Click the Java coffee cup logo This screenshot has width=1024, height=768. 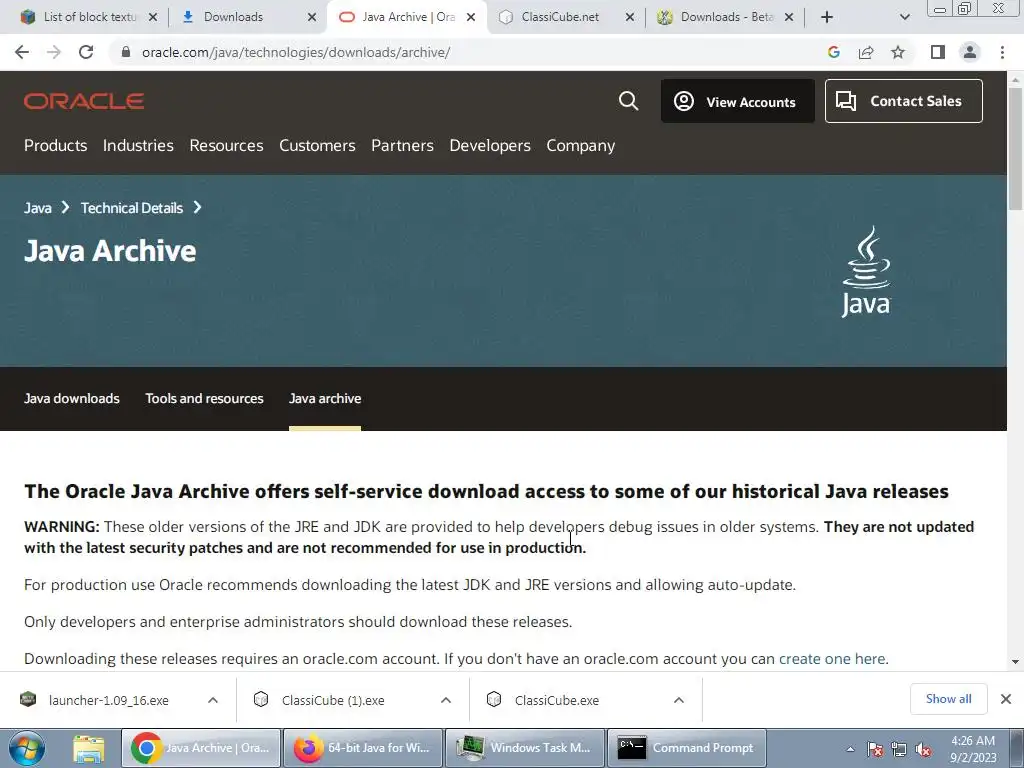coord(866,271)
